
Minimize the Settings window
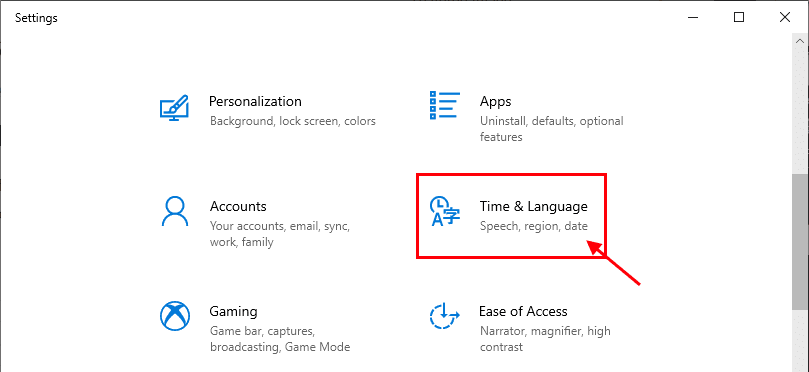[693, 18]
